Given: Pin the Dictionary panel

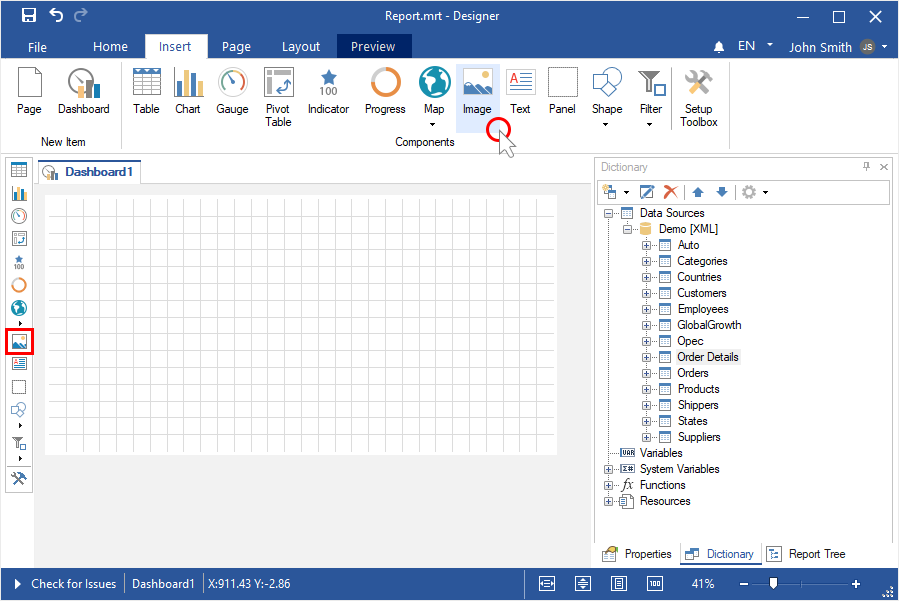Looking at the screenshot, I should (866, 167).
